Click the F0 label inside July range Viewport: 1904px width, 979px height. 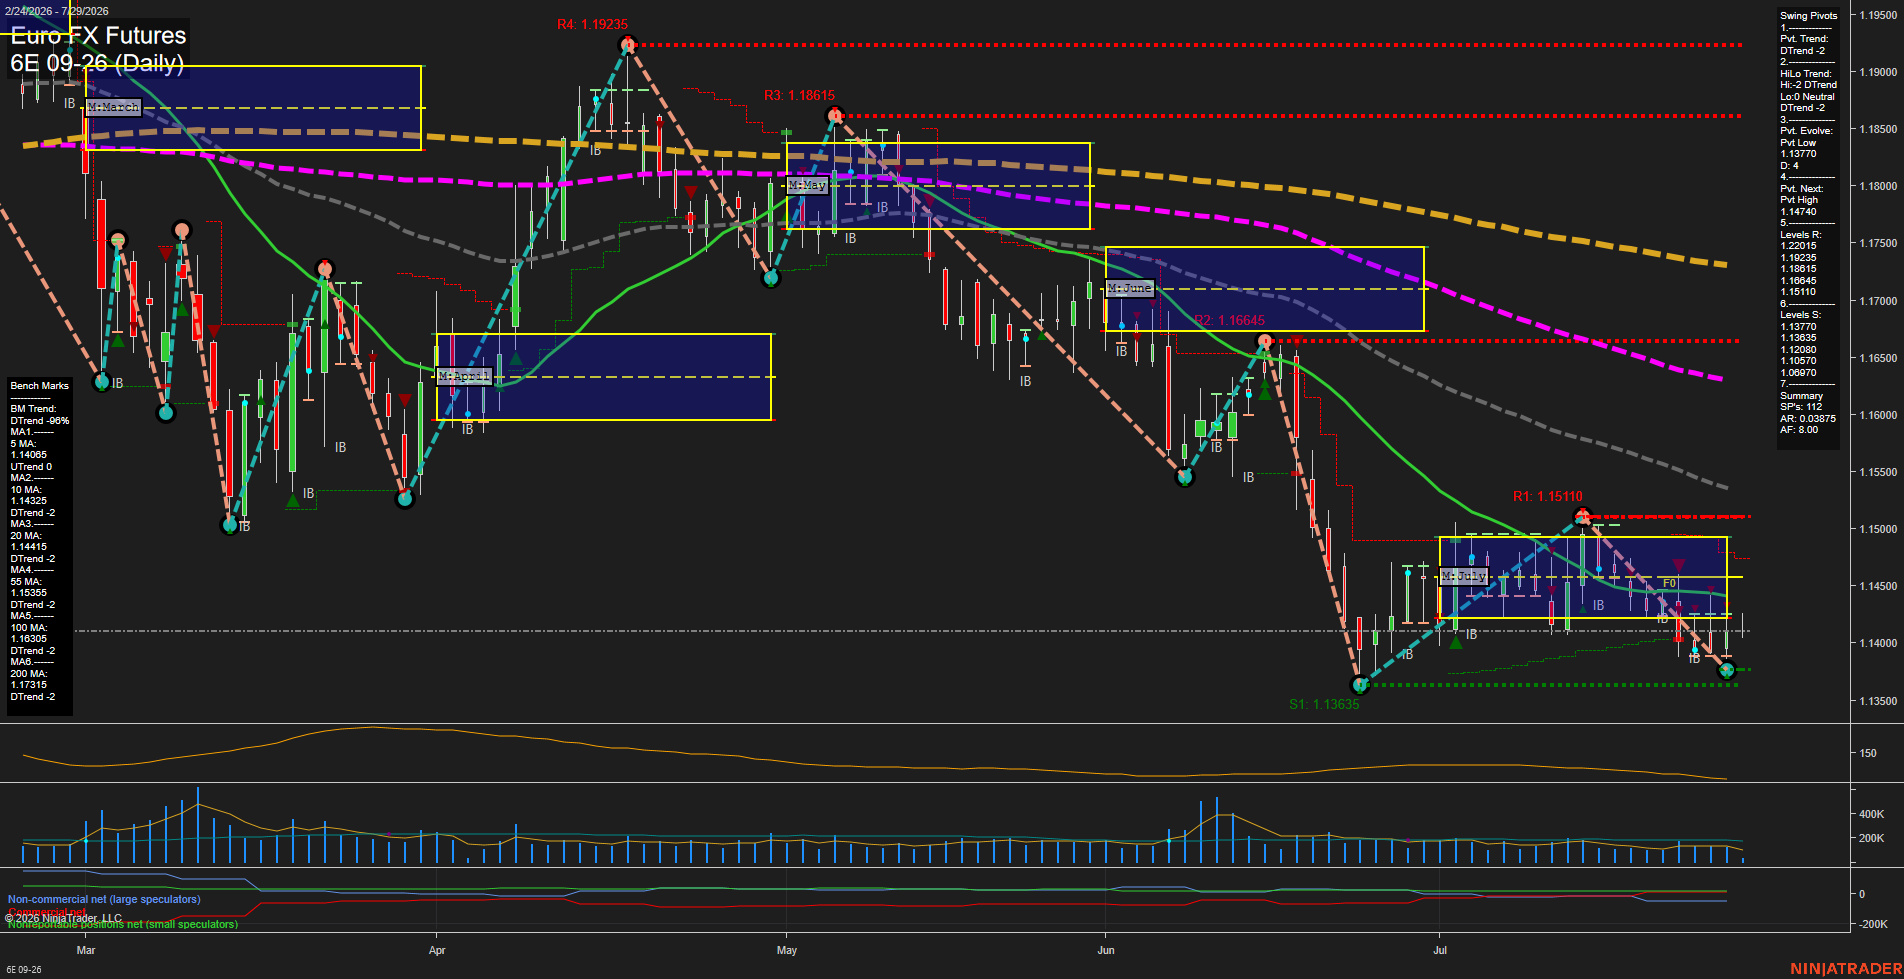[x=1669, y=584]
